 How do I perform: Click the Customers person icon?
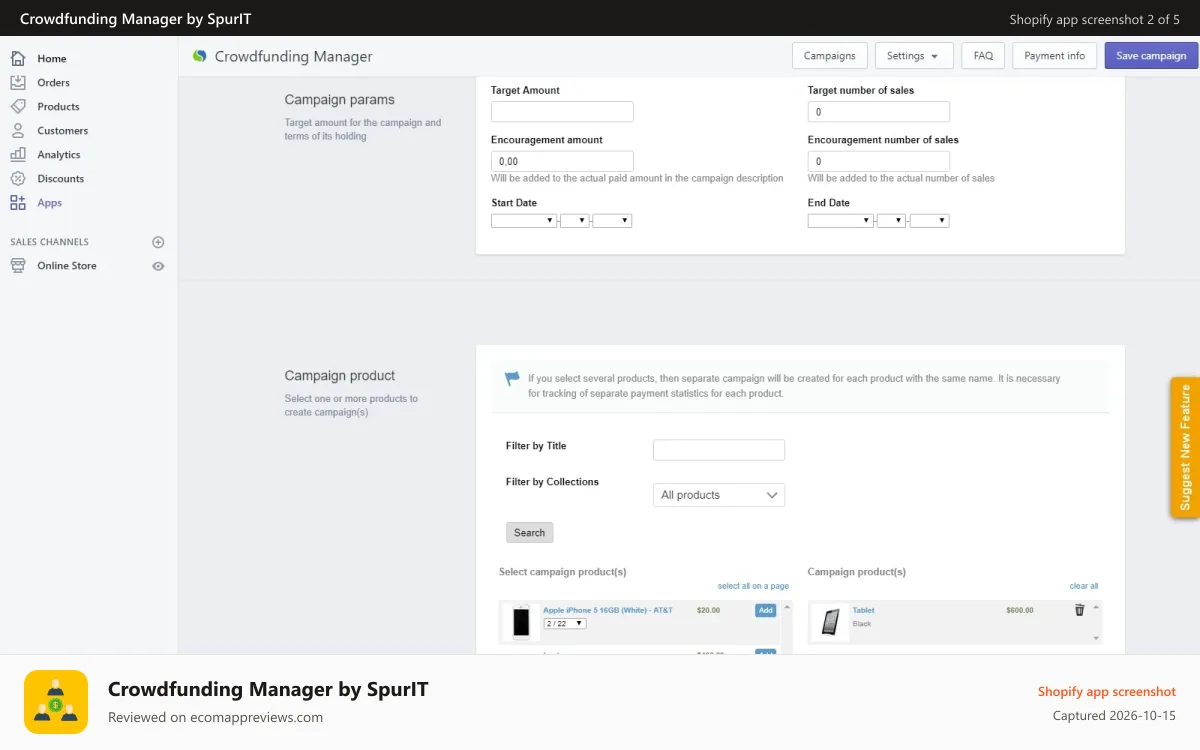[18, 131]
